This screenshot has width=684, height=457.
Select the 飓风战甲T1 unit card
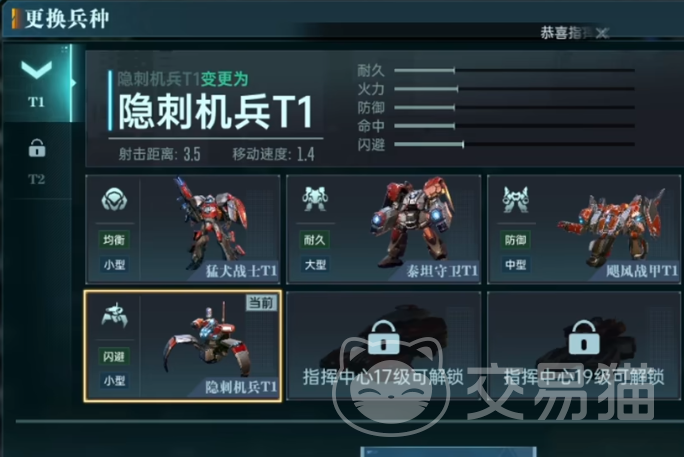click(x=584, y=229)
